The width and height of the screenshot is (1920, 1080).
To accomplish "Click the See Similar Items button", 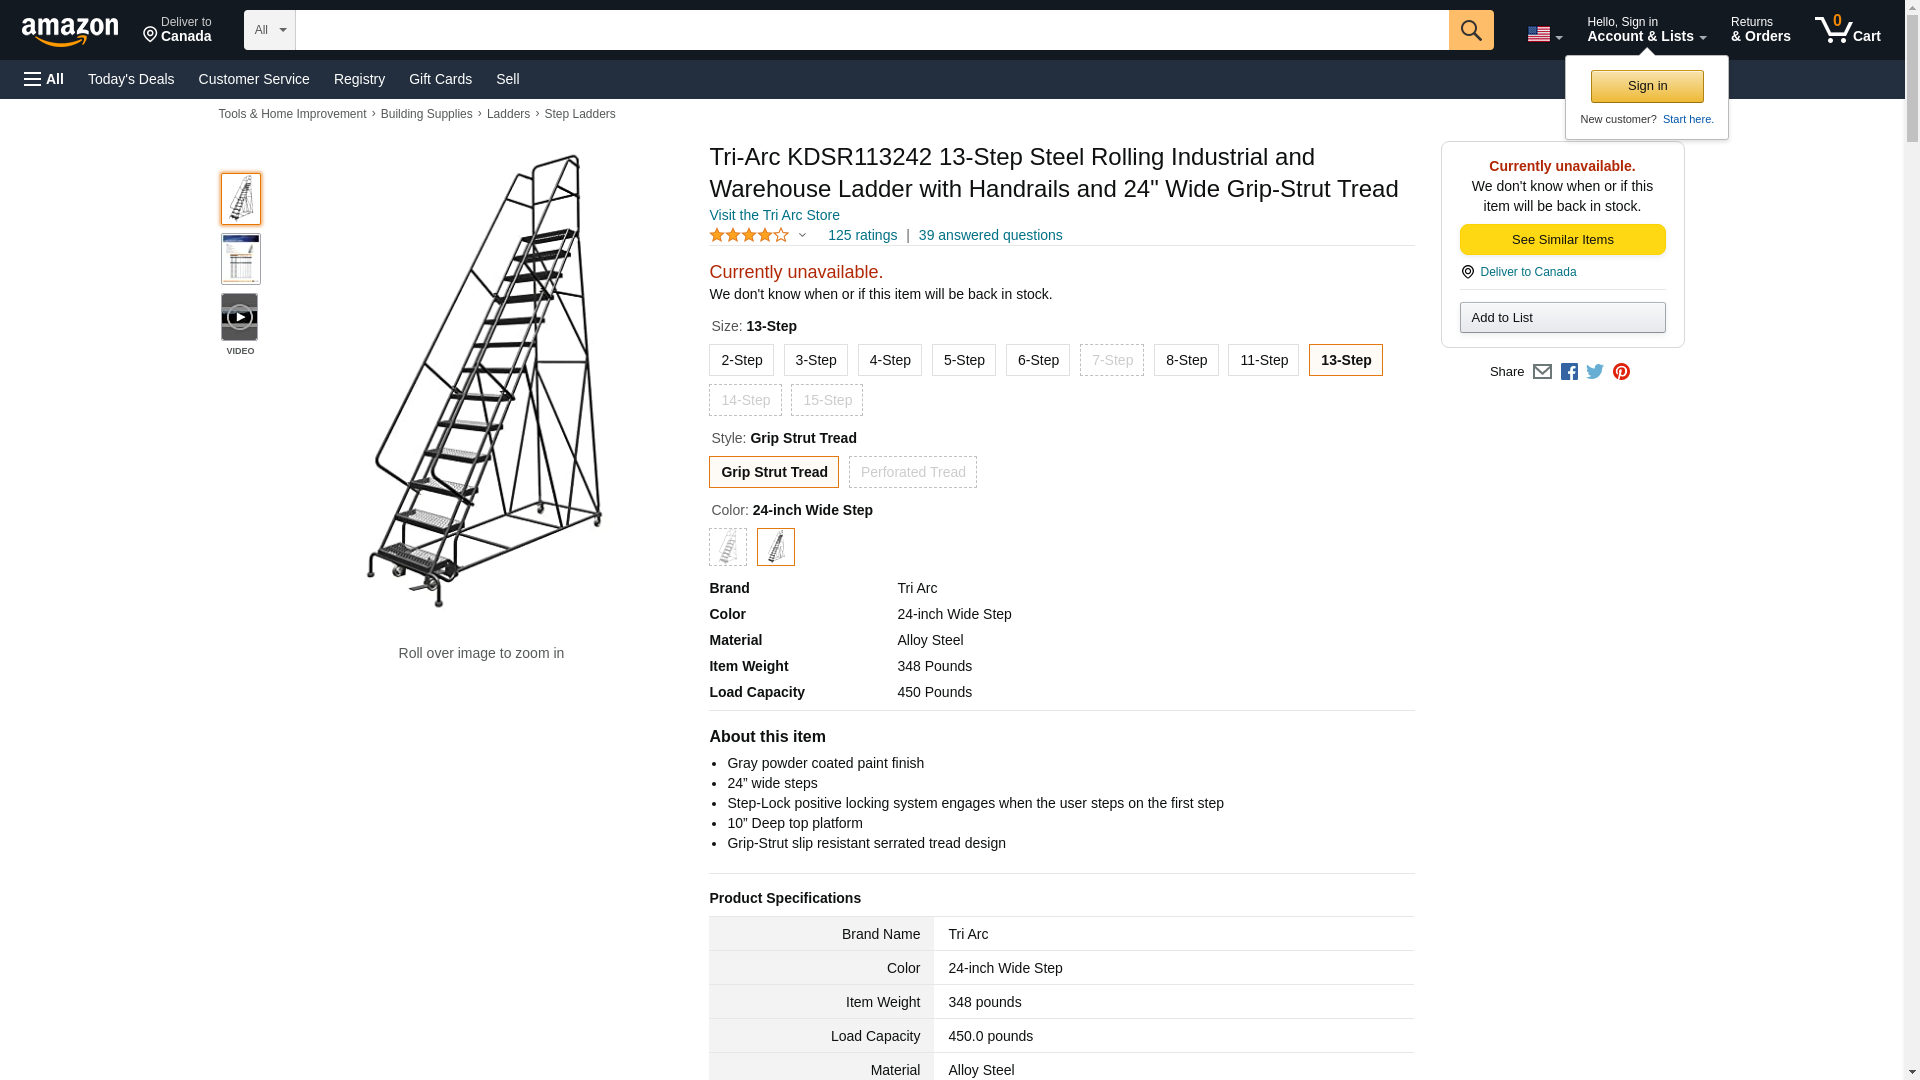I will click(x=1562, y=239).
